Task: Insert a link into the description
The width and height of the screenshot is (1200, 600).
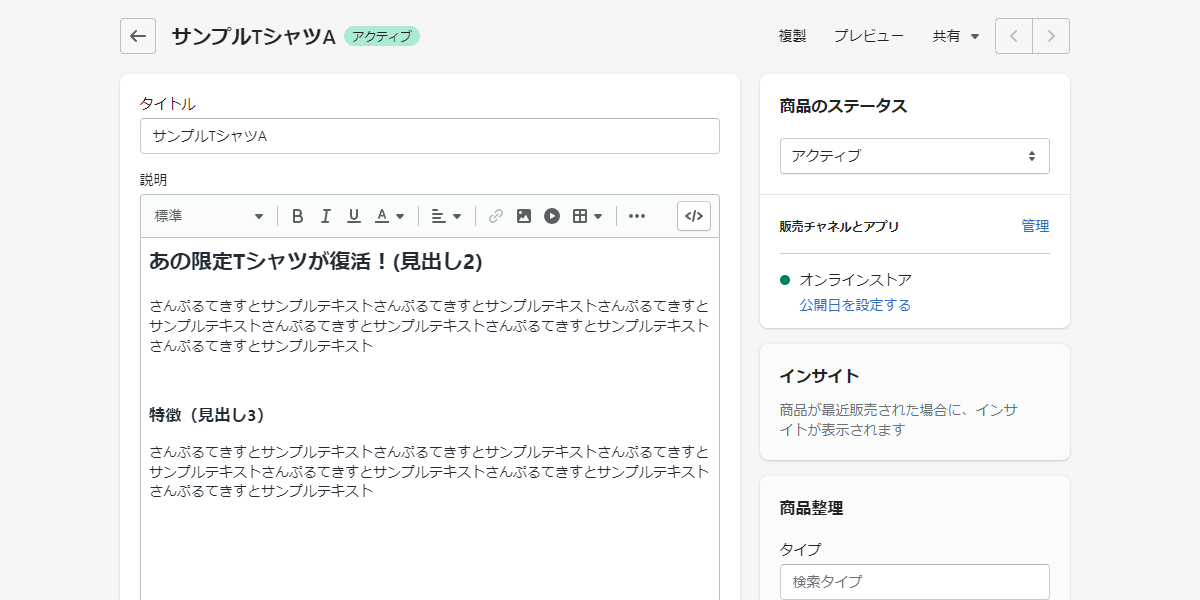Action: (x=496, y=216)
